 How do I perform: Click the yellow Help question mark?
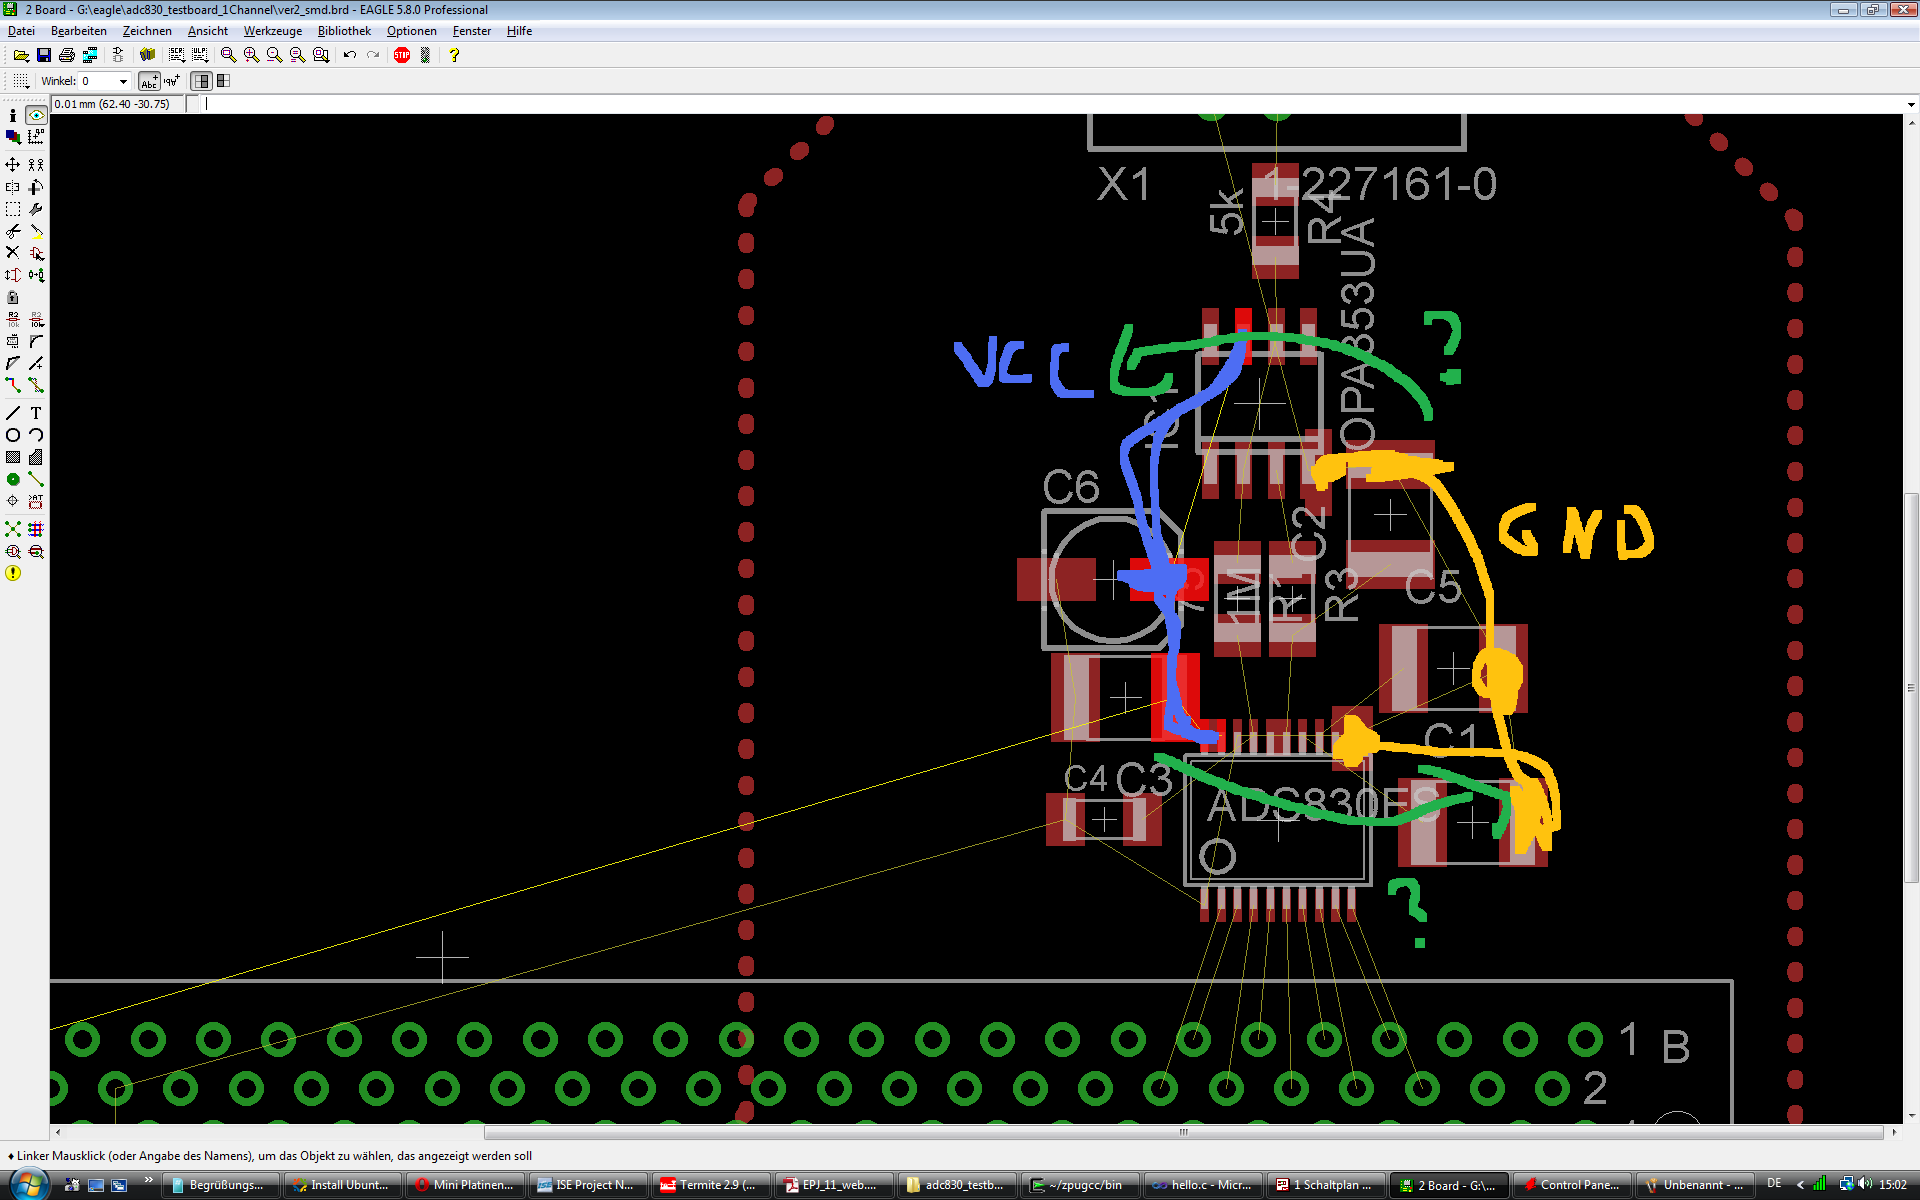pos(454,55)
